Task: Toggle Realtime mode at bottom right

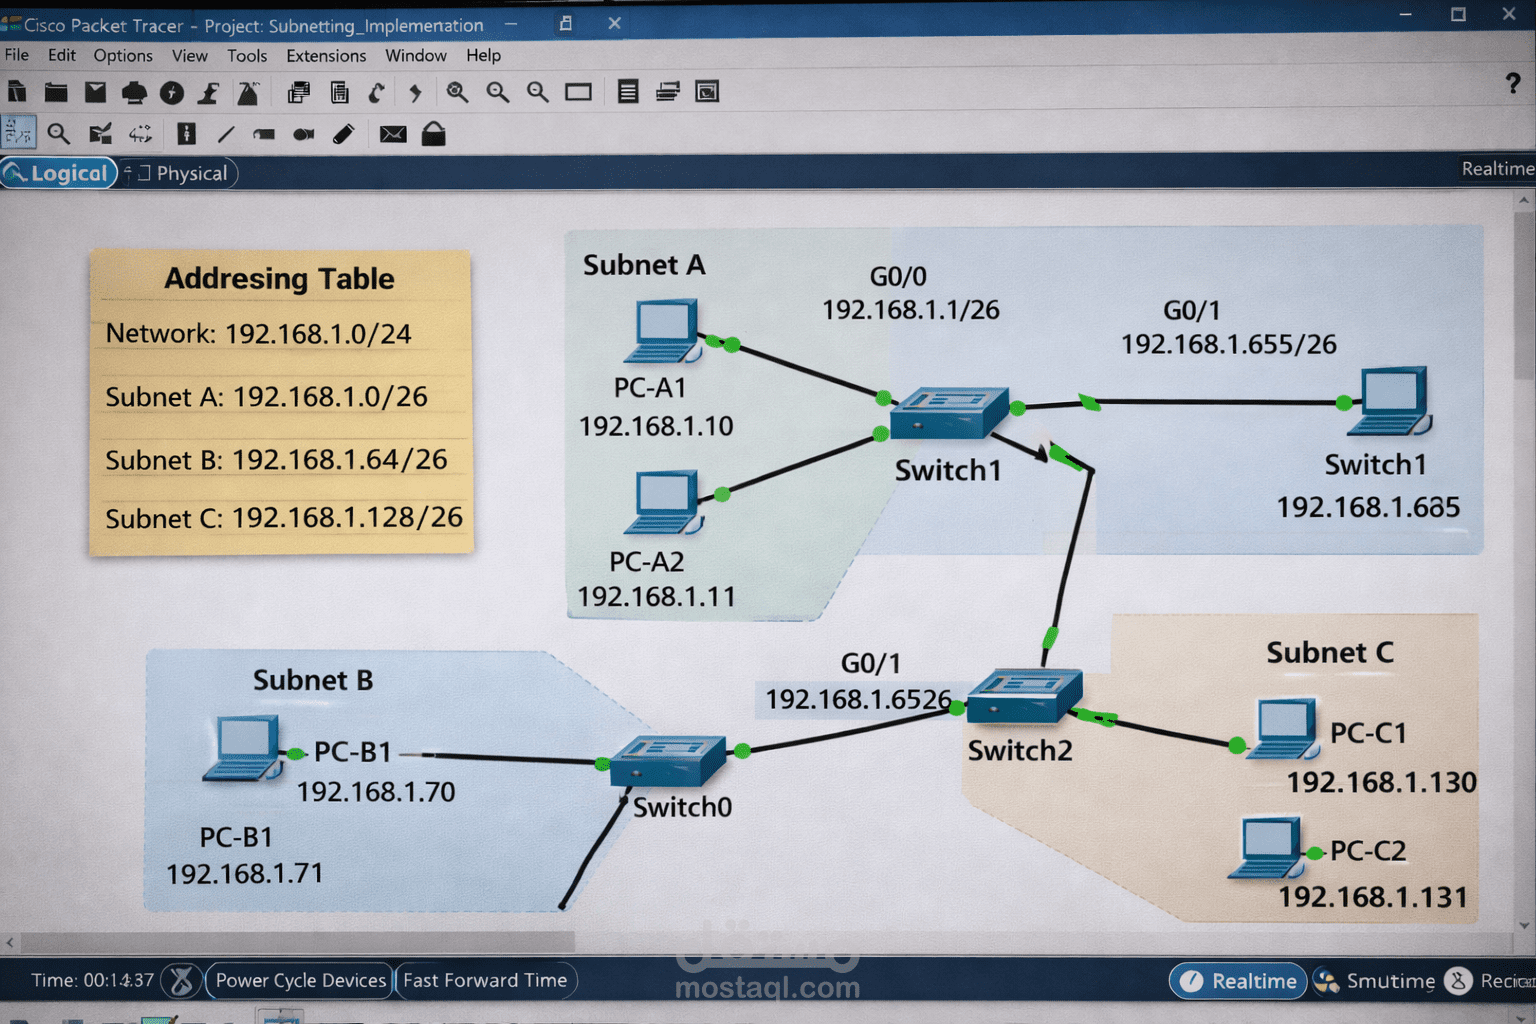Action: pos(1237,981)
